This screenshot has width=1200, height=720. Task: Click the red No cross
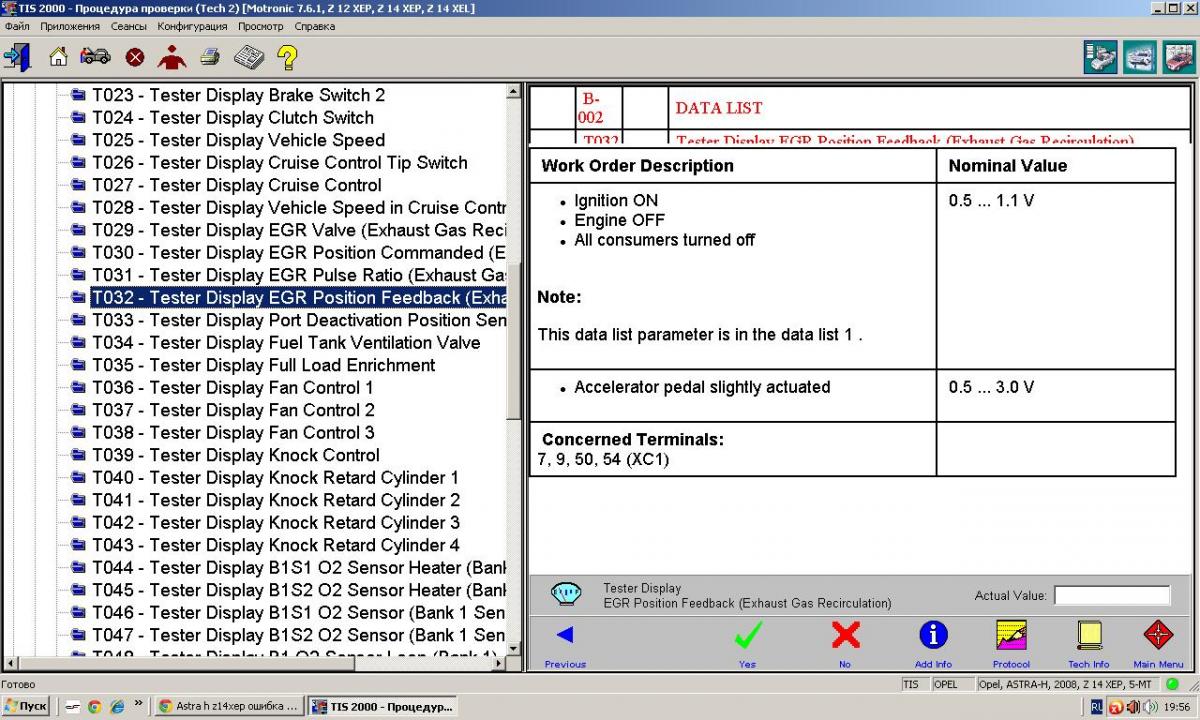(x=845, y=636)
